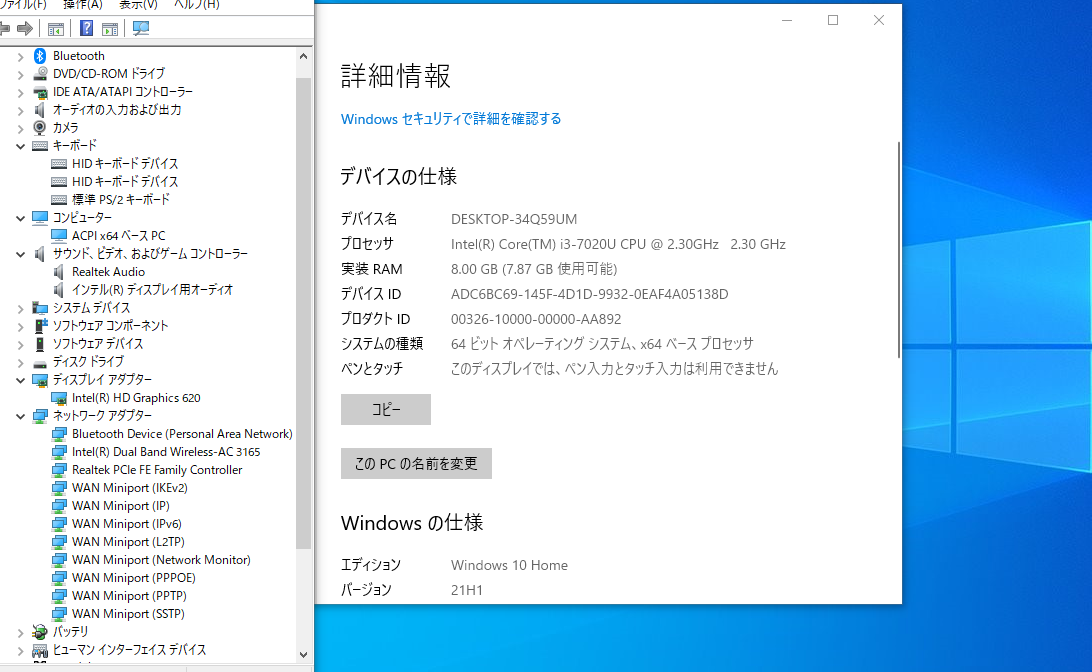The width and height of the screenshot is (1092, 672).
Task: Select Realtek PCIe FE Family Controller
Action: 157,470
